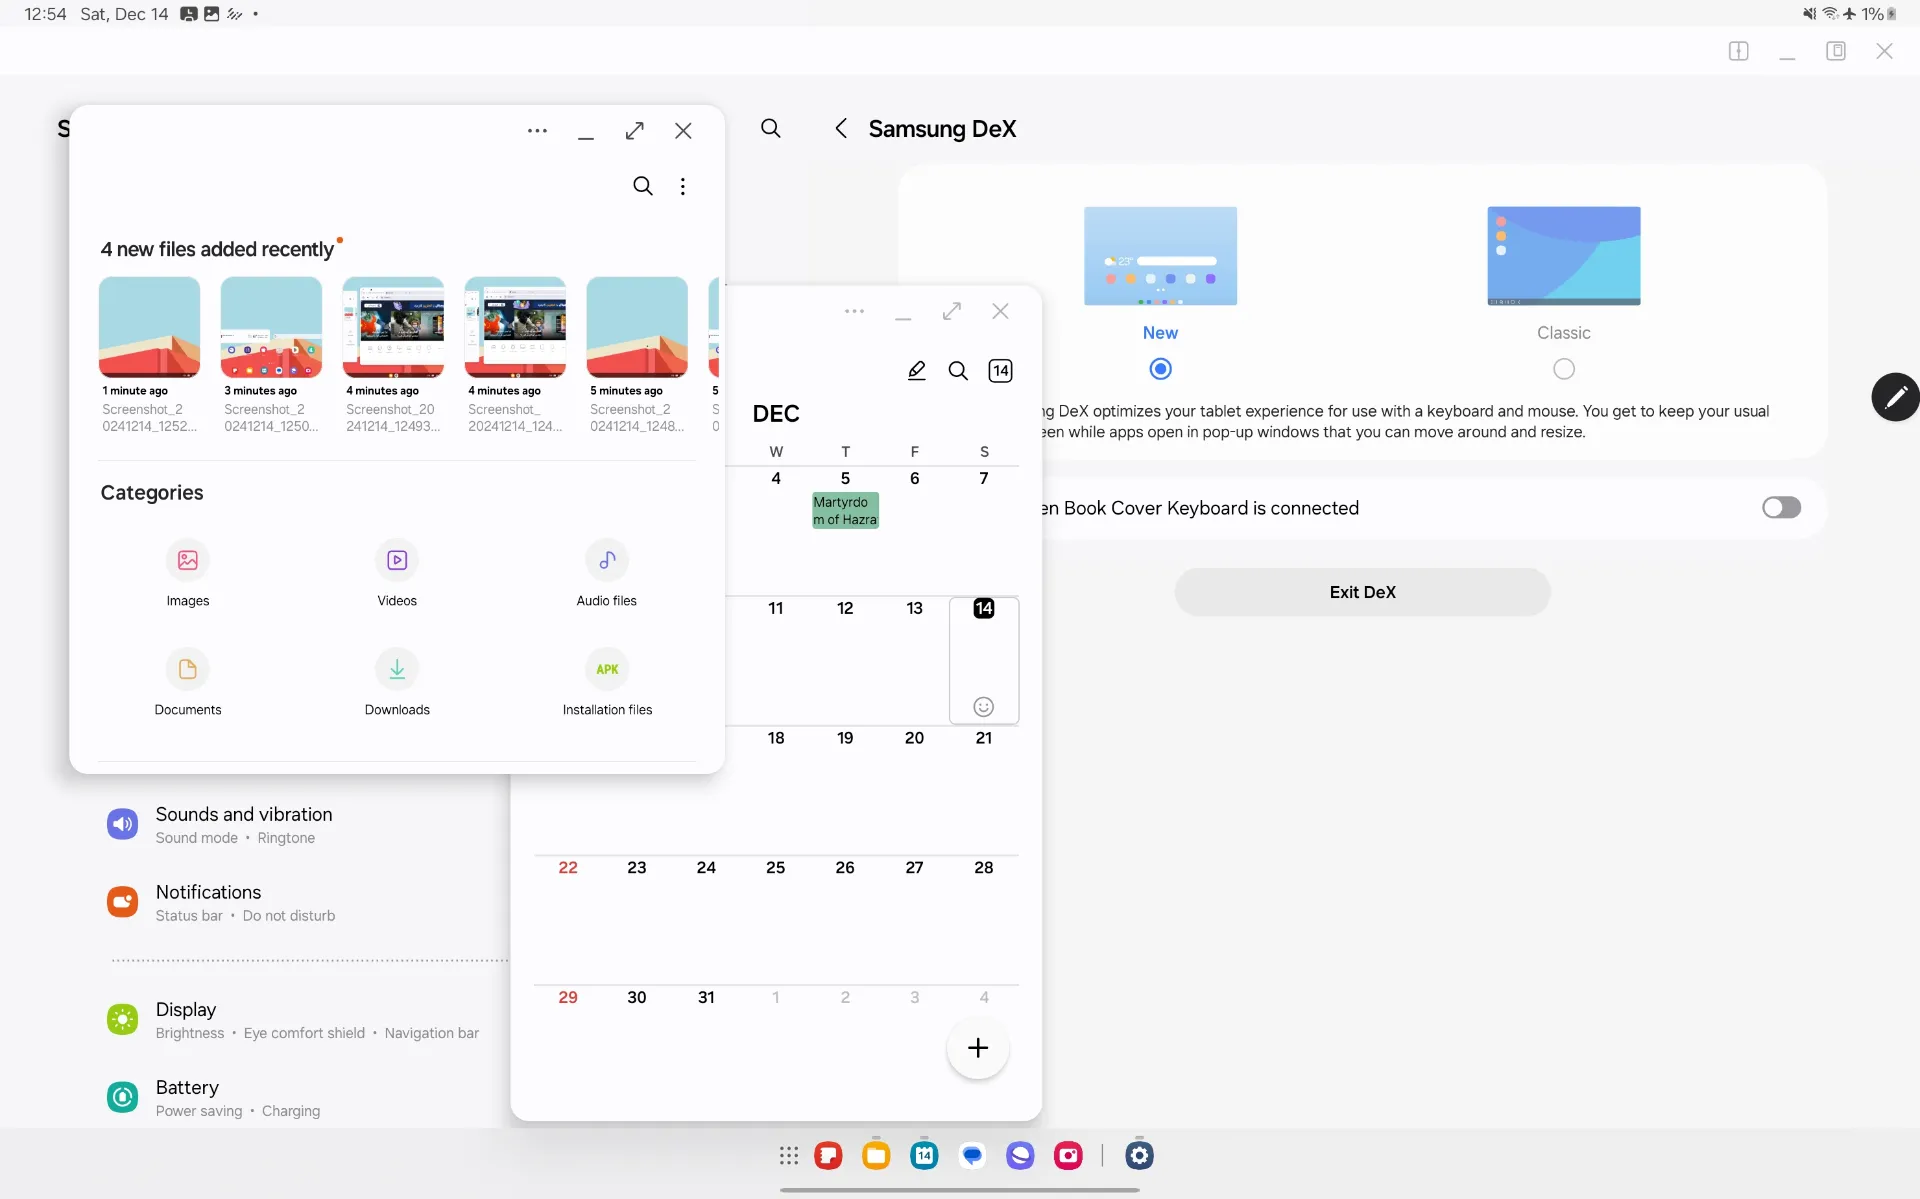The width and height of the screenshot is (1920, 1199).
Task: Expand My Files window to full screen
Action: 635,131
